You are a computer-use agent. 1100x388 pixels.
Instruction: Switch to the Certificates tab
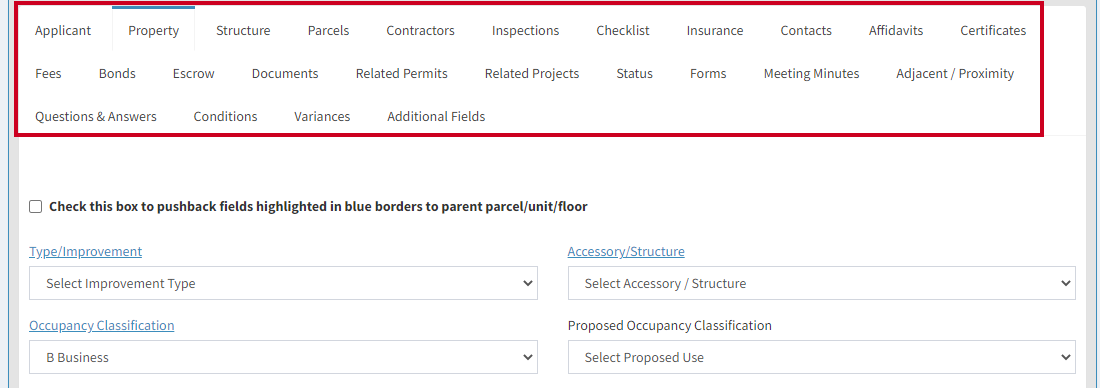[993, 30]
